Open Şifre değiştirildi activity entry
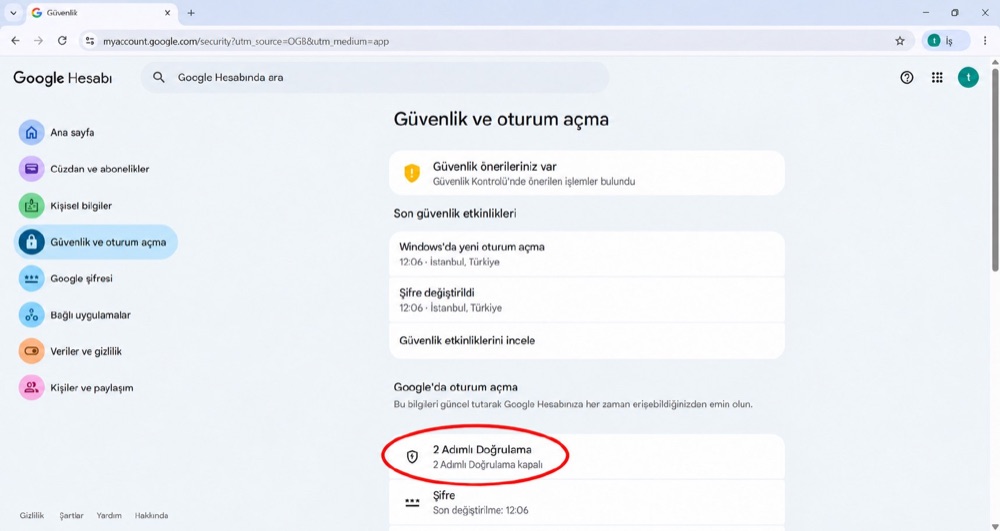The width and height of the screenshot is (1000, 531). [x=587, y=300]
